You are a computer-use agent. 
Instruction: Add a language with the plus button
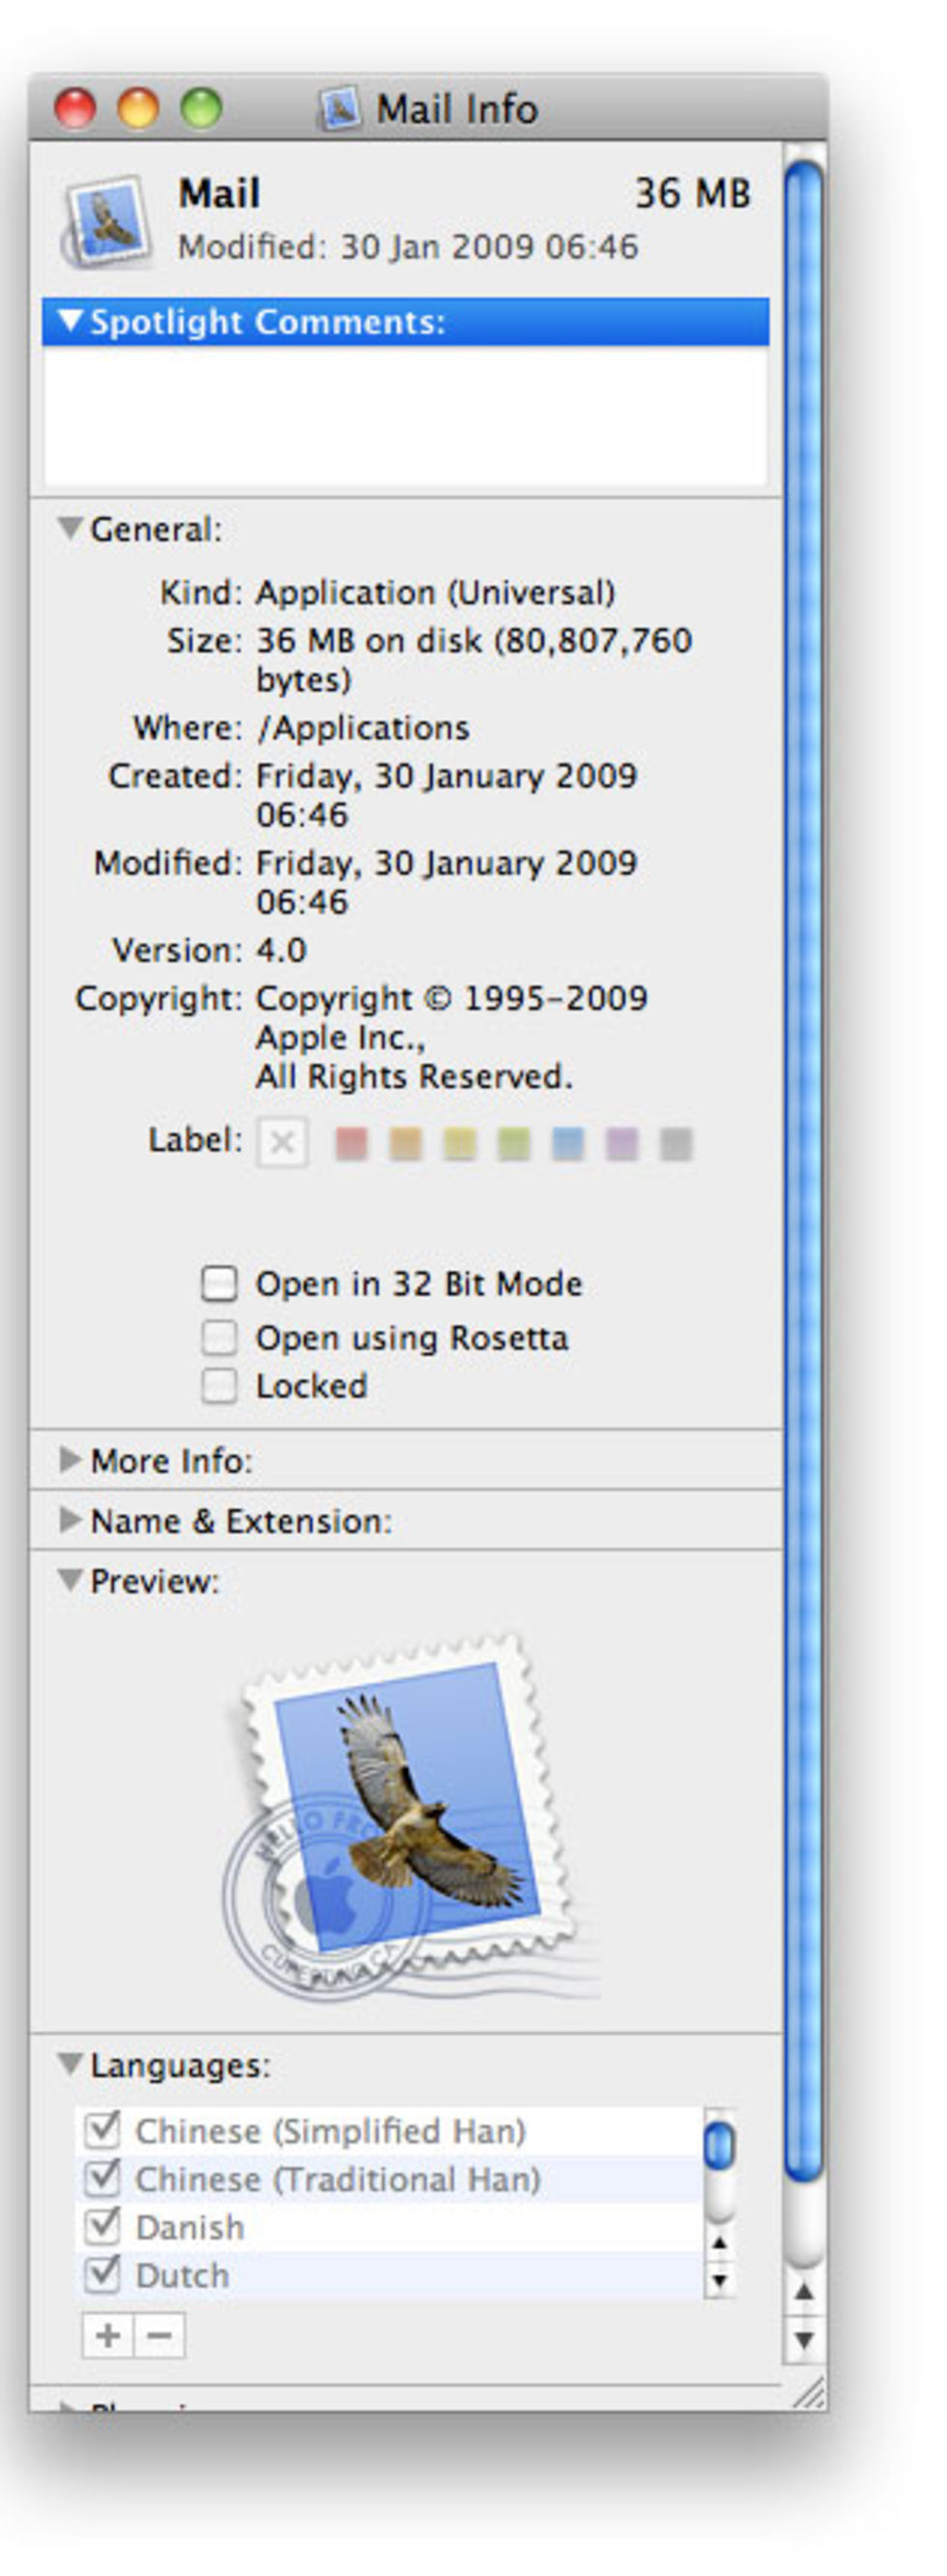click(x=107, y=2336)
